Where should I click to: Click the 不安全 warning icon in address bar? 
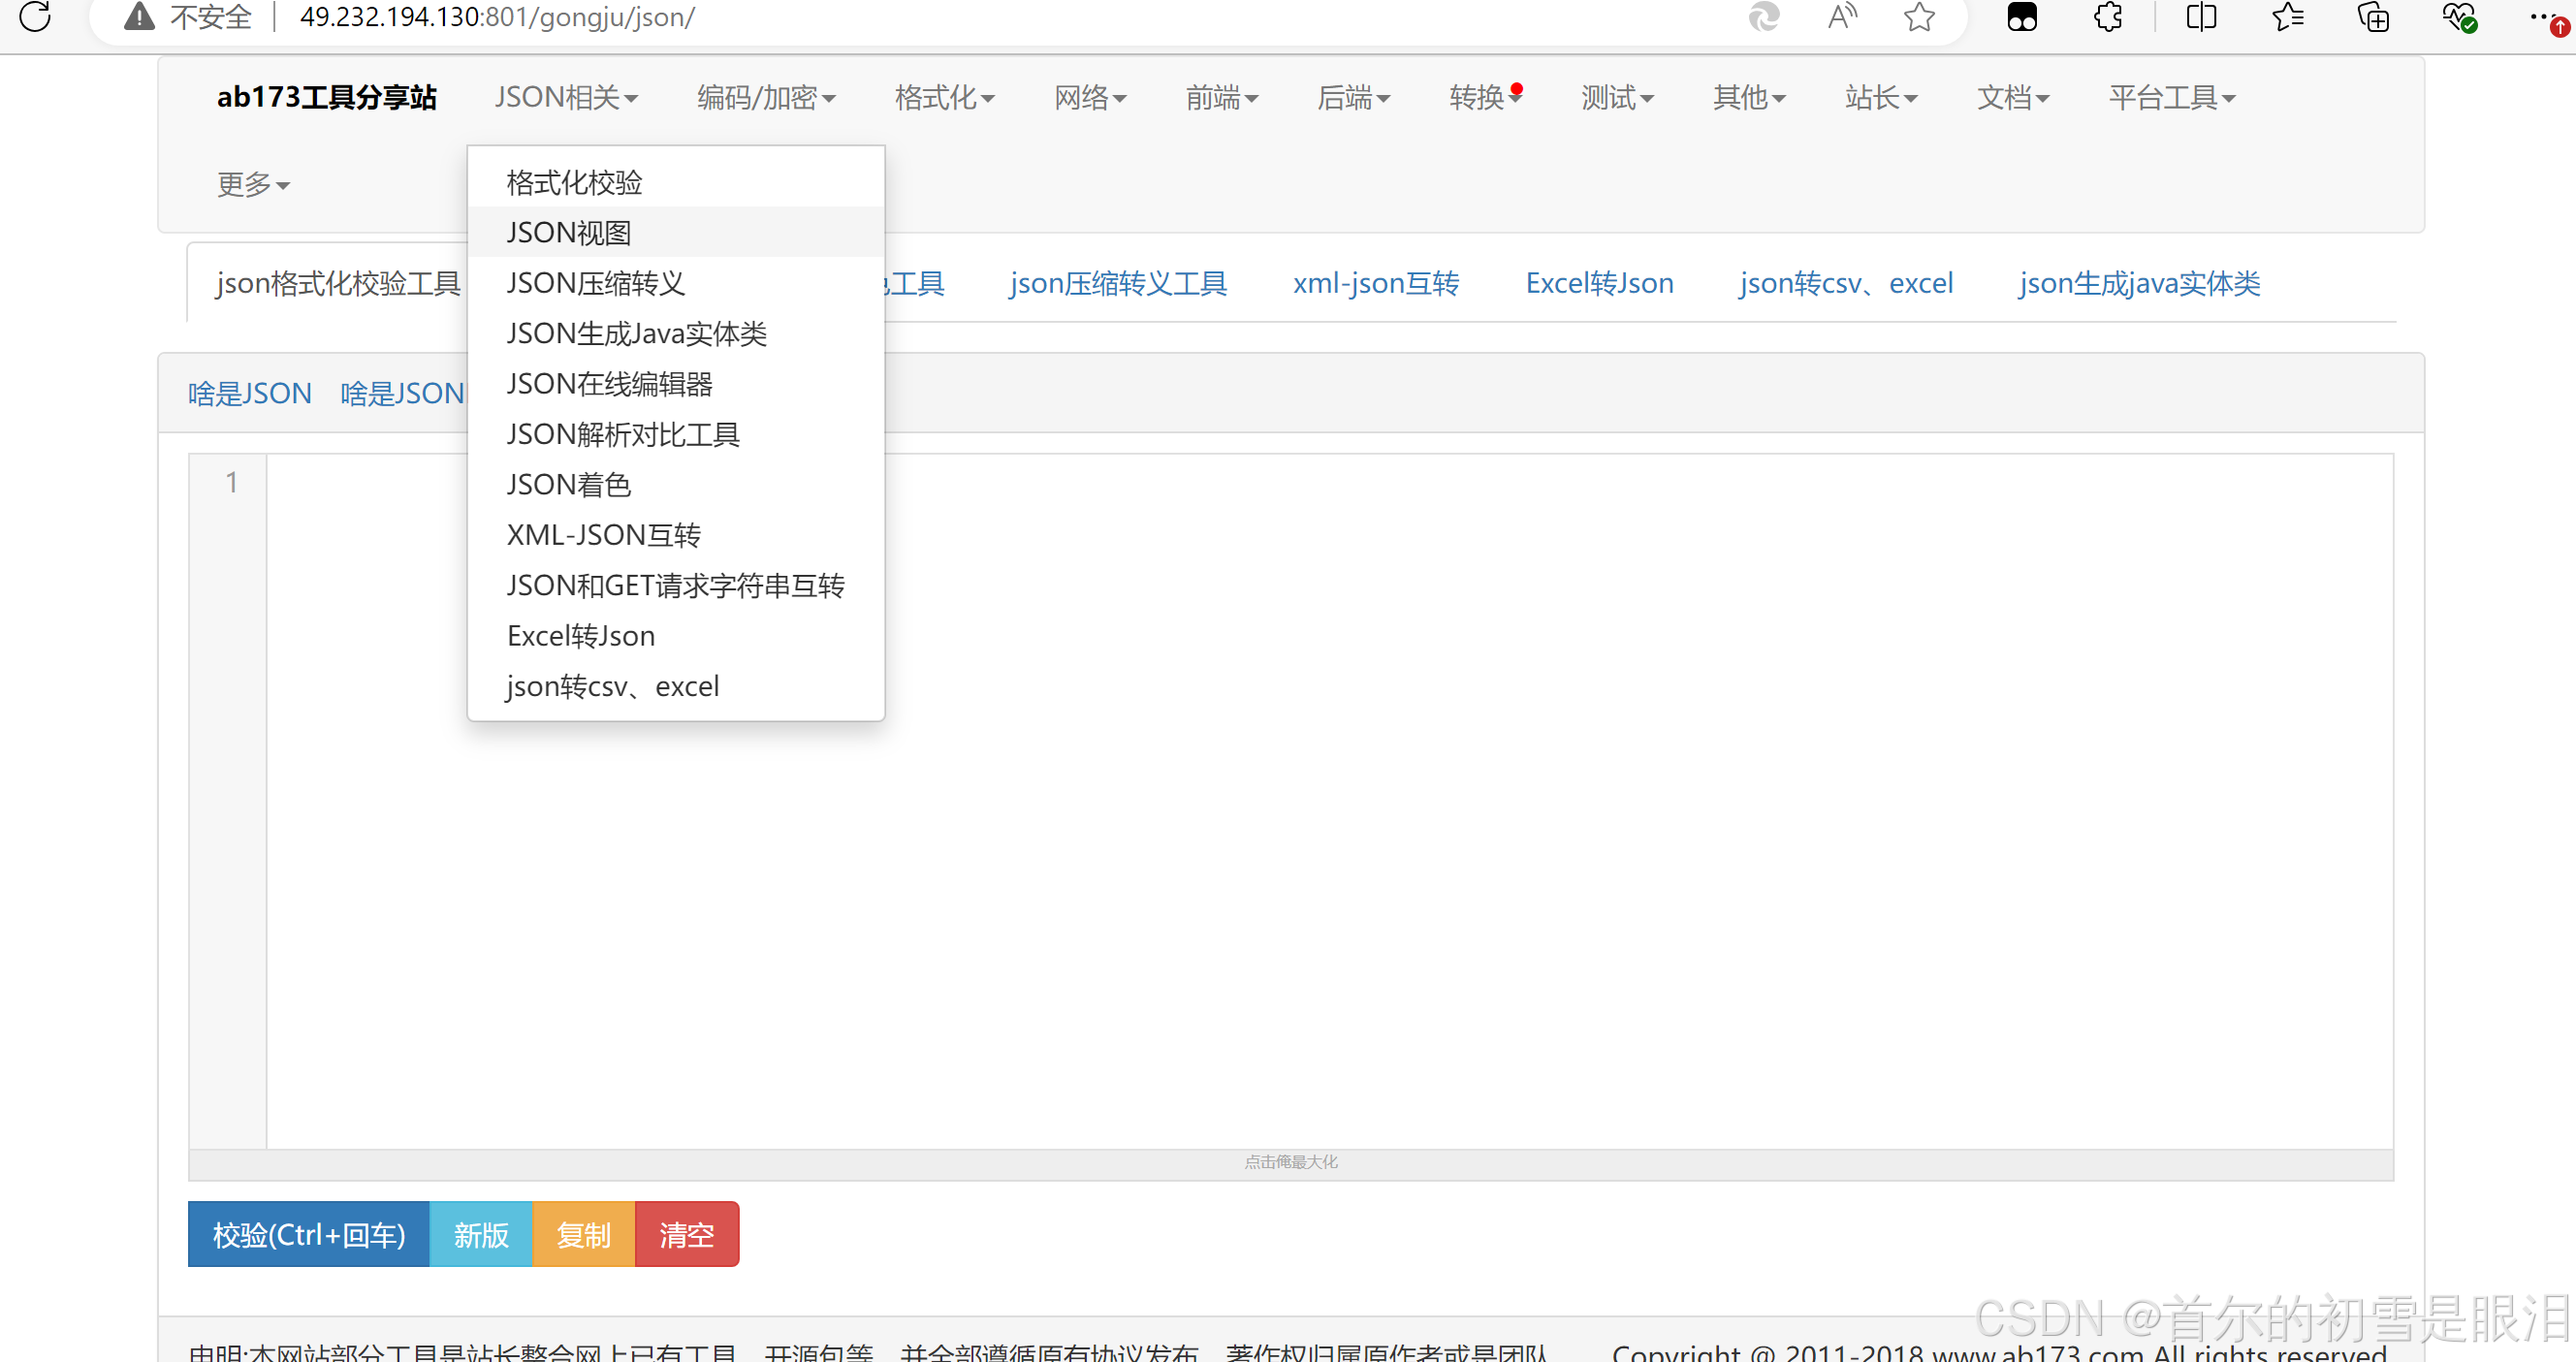coord(139,17)
